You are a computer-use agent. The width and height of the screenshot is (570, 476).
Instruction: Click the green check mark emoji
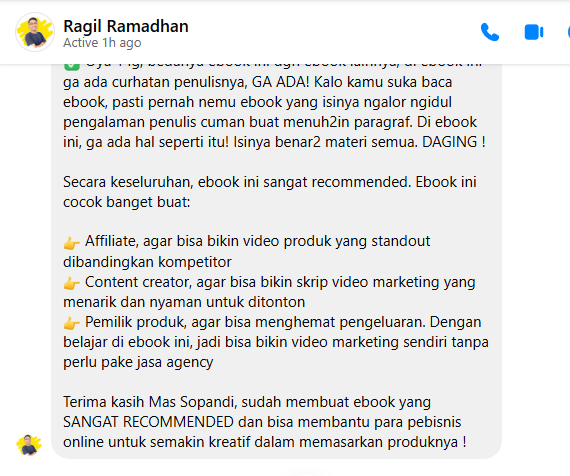tap(72, 67)
